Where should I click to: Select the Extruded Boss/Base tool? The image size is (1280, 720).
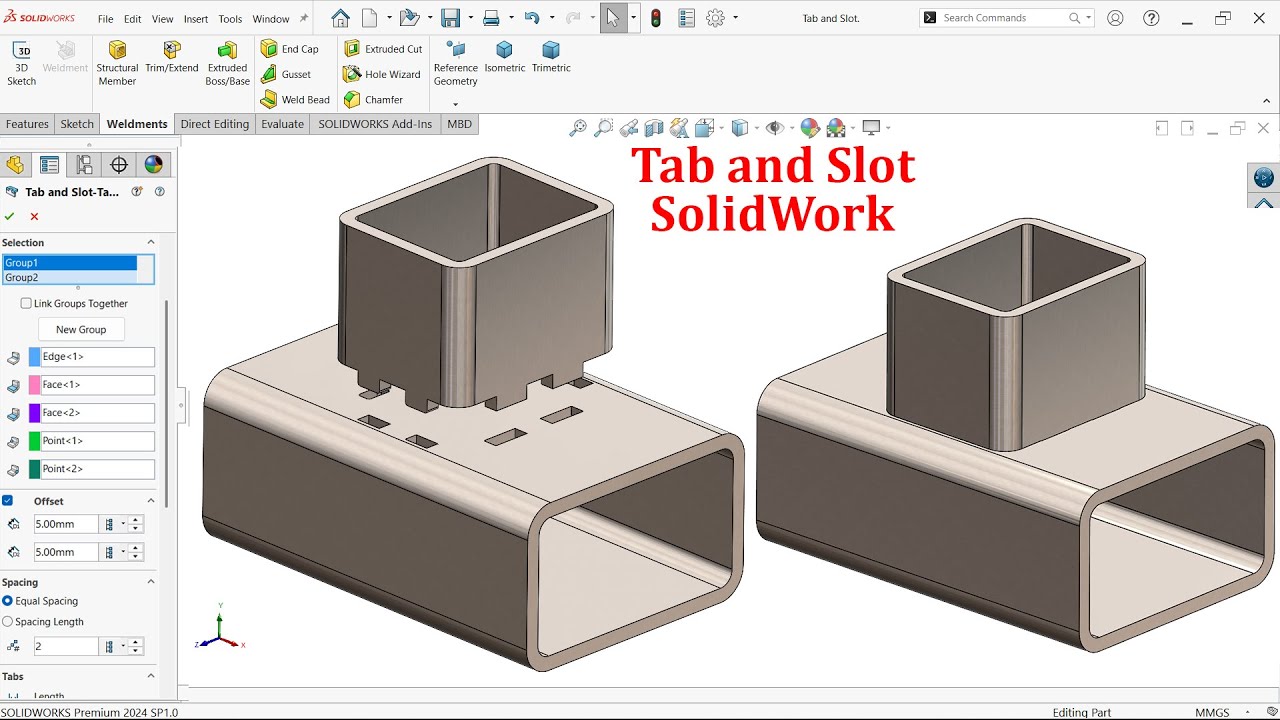pos(227,64)
